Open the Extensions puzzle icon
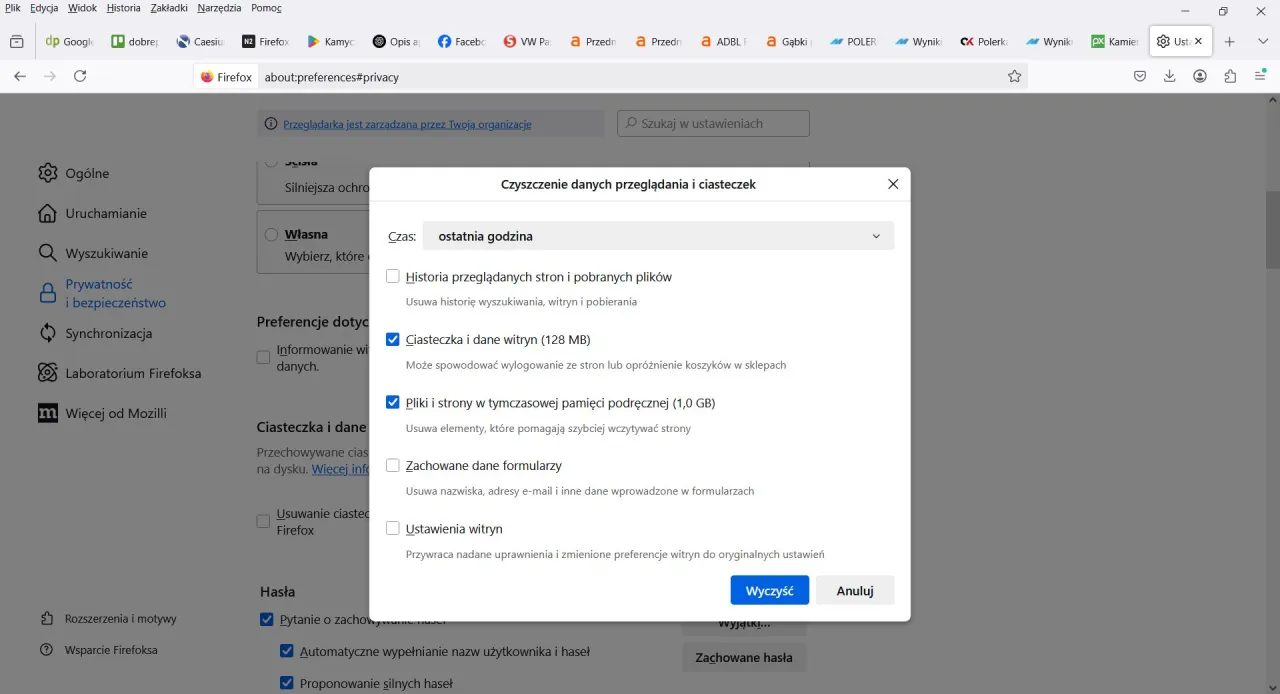The image size is (1280, 694). pos(1230,76)
